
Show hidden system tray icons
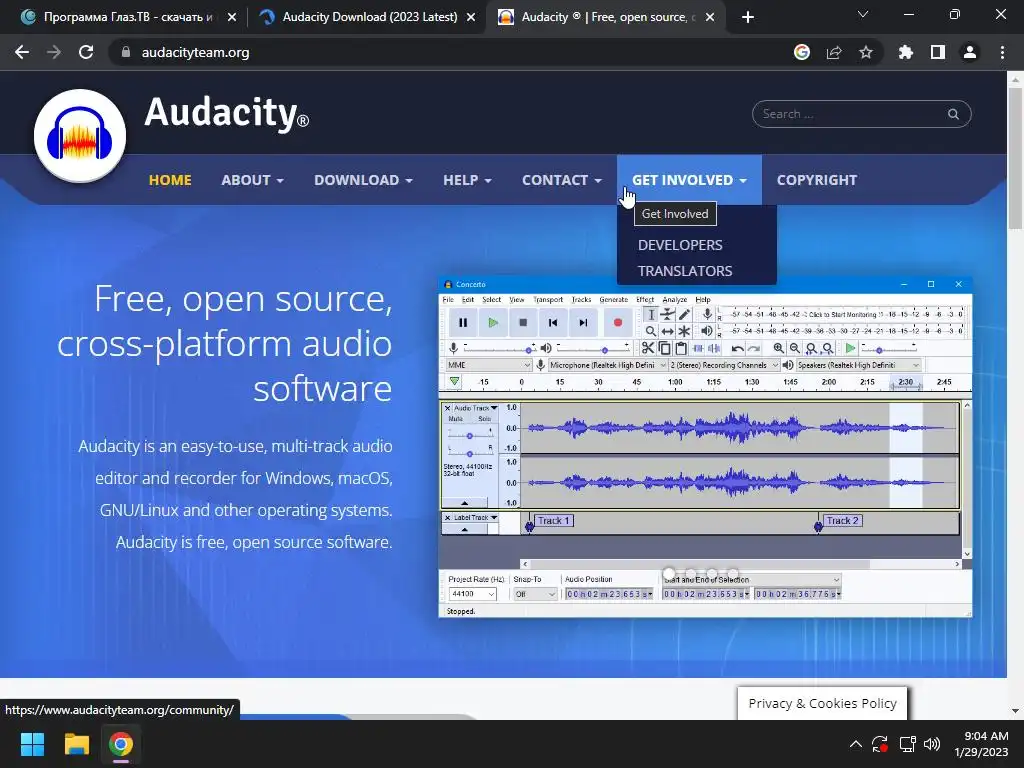pos(856,744)
